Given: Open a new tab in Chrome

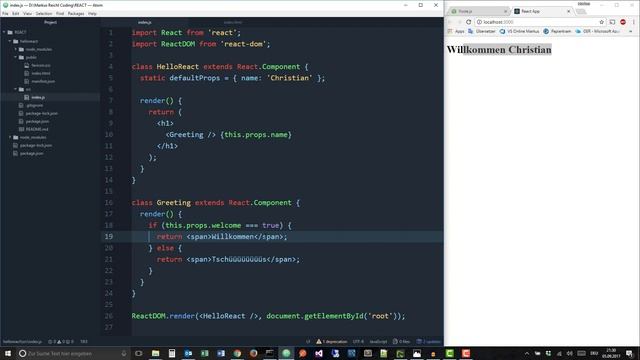Looking at the screenshot, I should pos(581,11).
